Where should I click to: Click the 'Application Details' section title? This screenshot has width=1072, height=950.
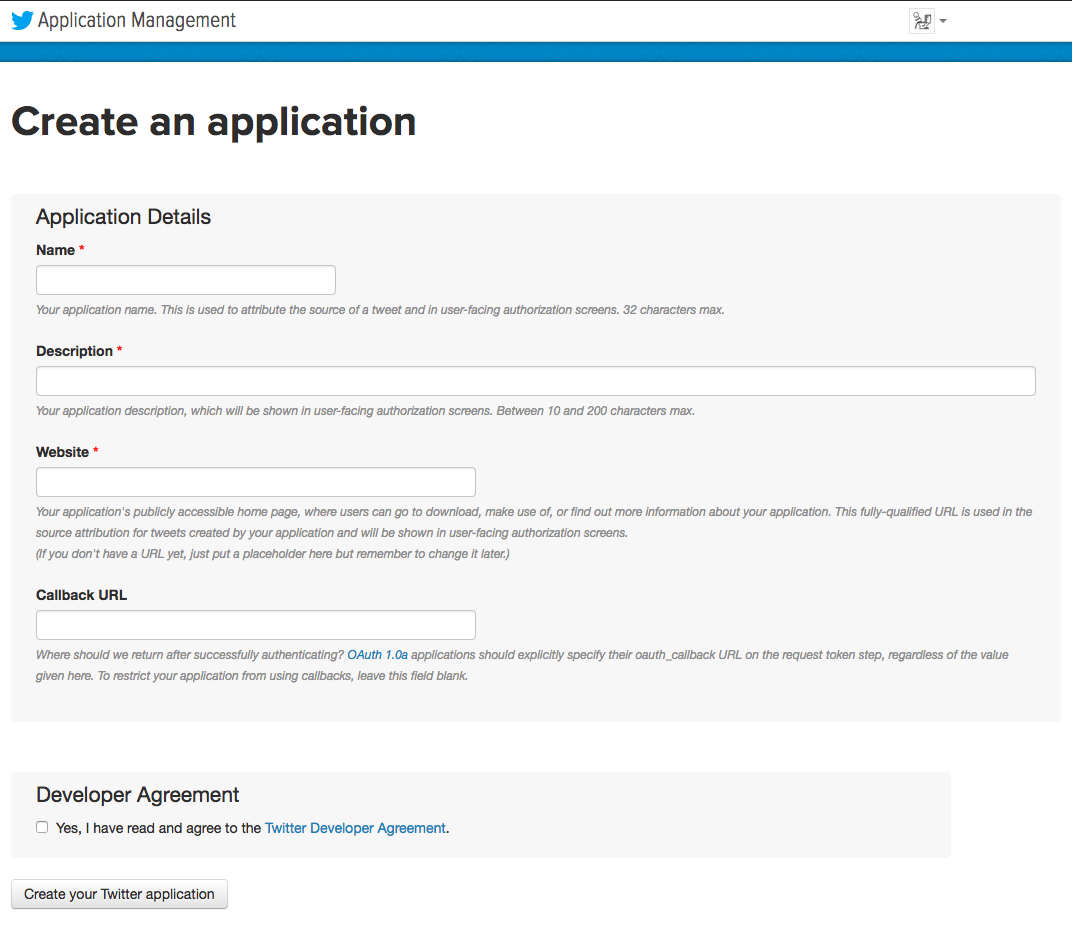(124, 217)
